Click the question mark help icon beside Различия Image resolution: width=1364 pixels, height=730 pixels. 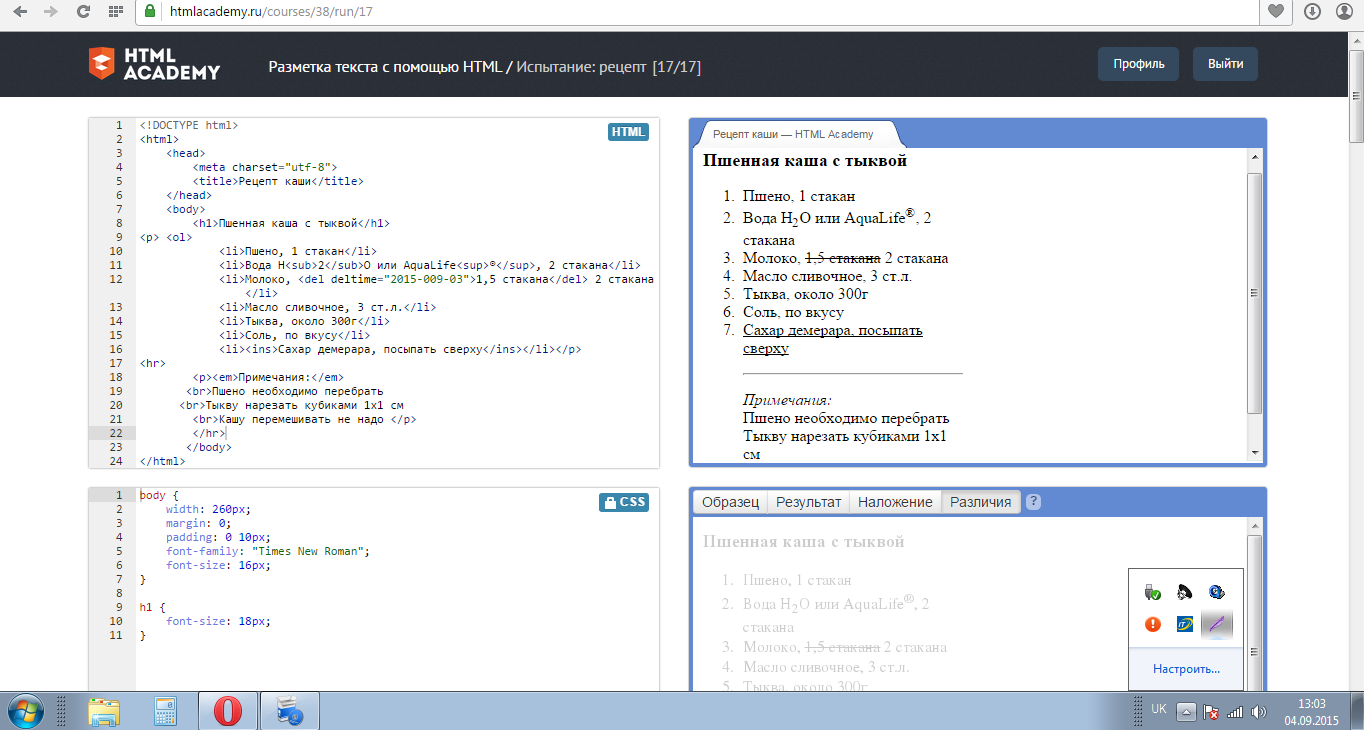pos(1034,502)
